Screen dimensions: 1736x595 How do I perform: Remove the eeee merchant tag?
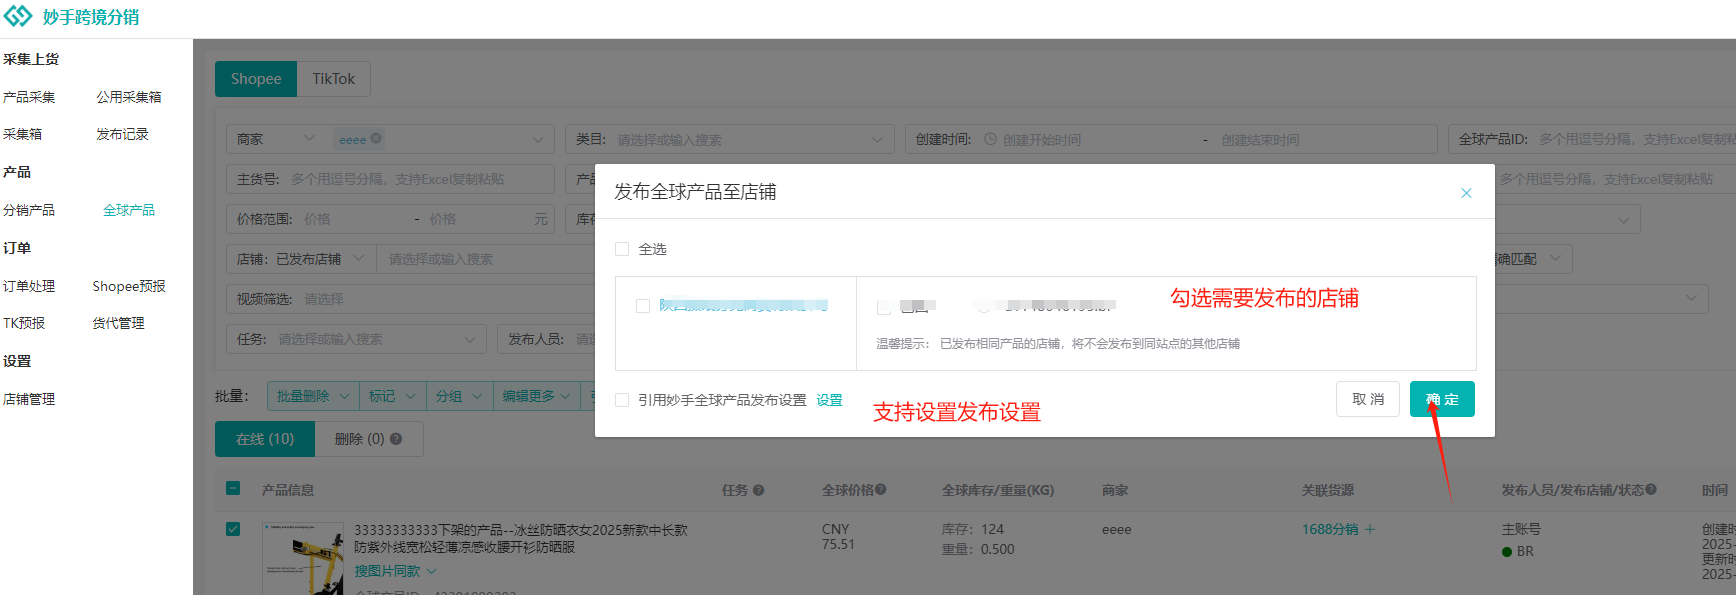376,139
